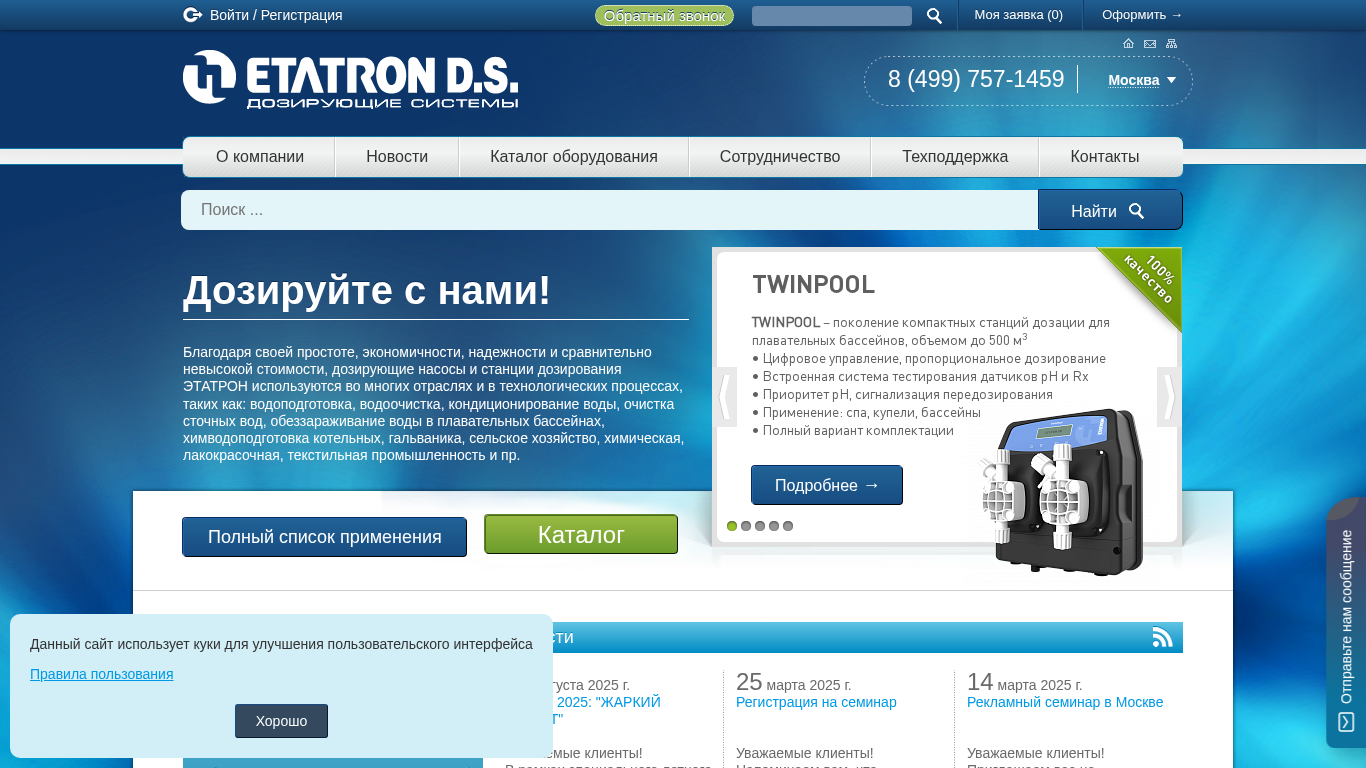Open the RSS feed icon in news header
The width and height of the screenshot is (1366, 768).
coord(1162,637)
